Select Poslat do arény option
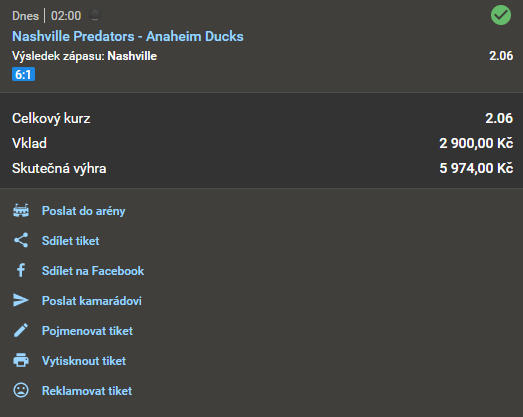523x417 pixels. [x=83, y=211]
